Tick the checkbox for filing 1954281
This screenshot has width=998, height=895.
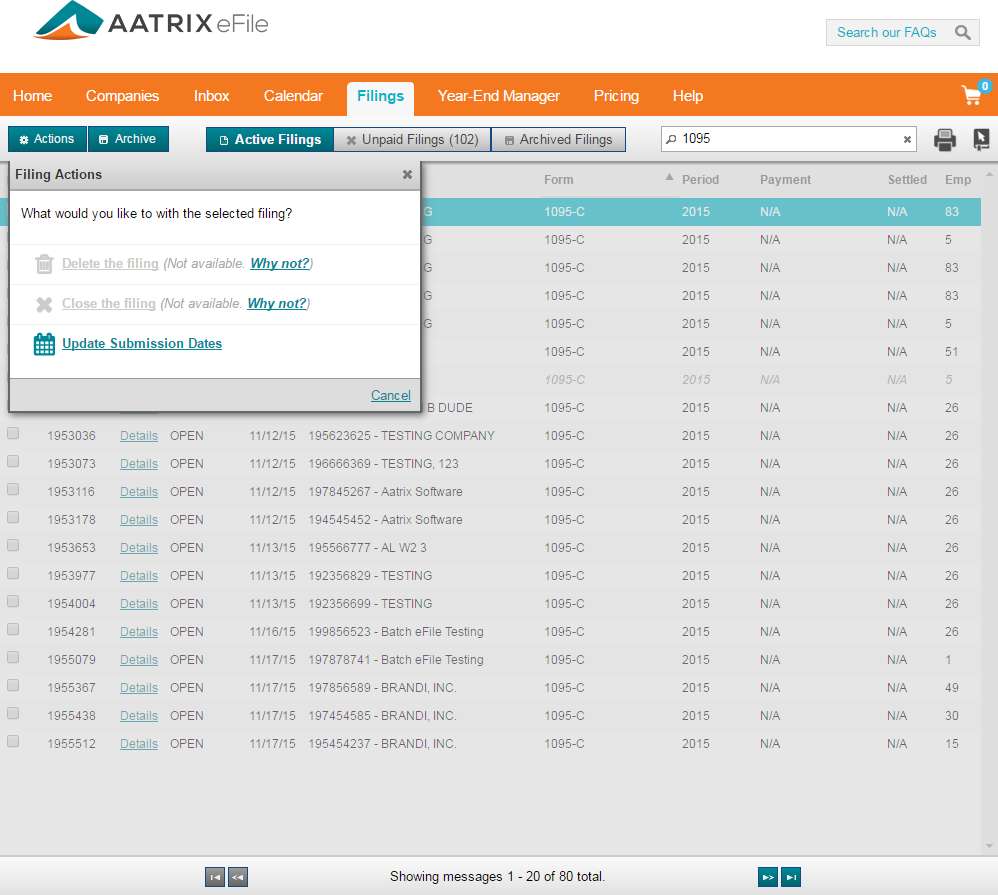click(13, 630)
